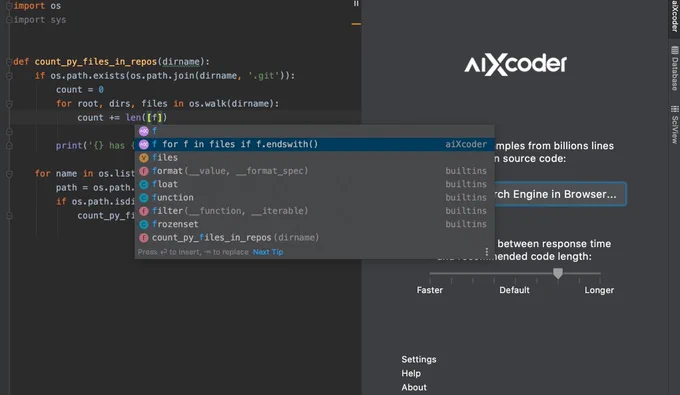Image resolution: width=680 pixels, height=395 pixels.
Task: Click the files variable suggestion icon
Action: [x=144, y=157]
